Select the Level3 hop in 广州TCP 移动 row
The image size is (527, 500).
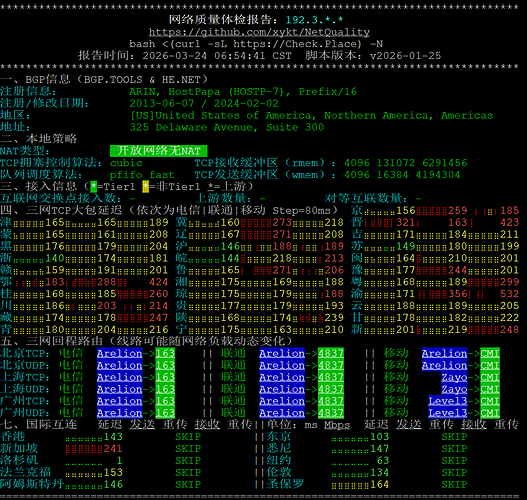(x=448, y=401)
